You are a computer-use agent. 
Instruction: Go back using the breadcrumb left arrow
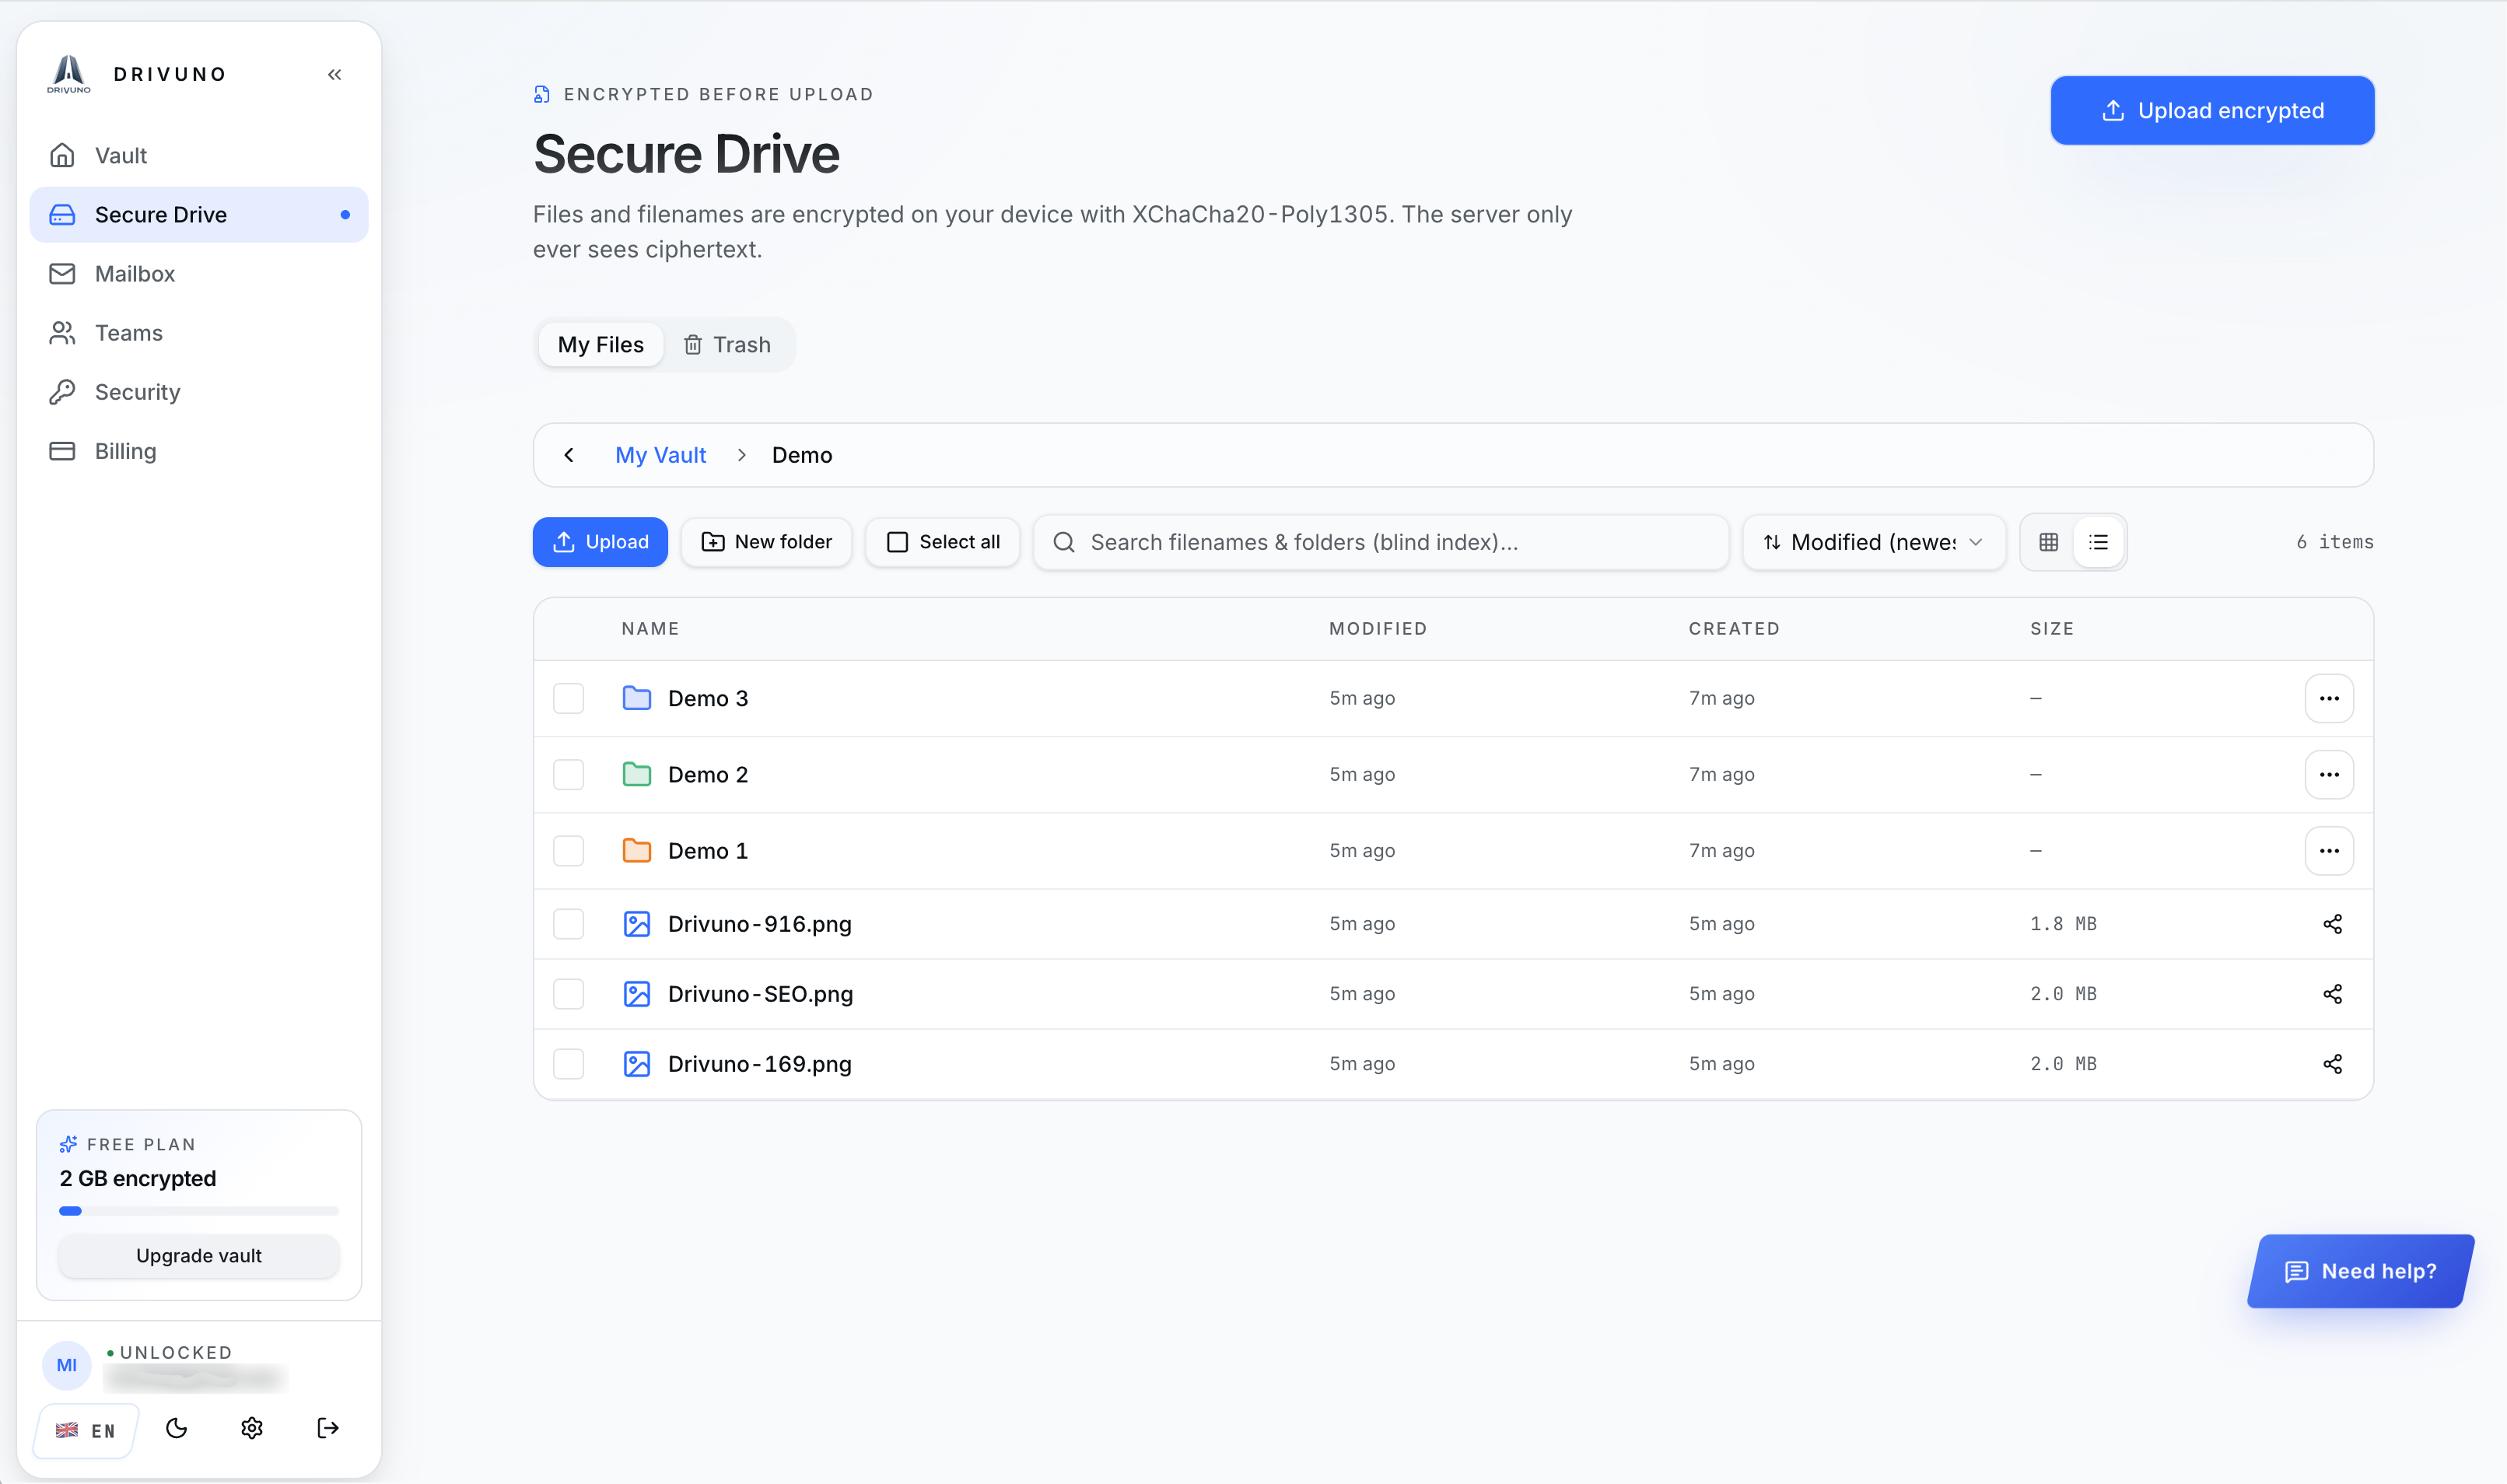point(569,455)
